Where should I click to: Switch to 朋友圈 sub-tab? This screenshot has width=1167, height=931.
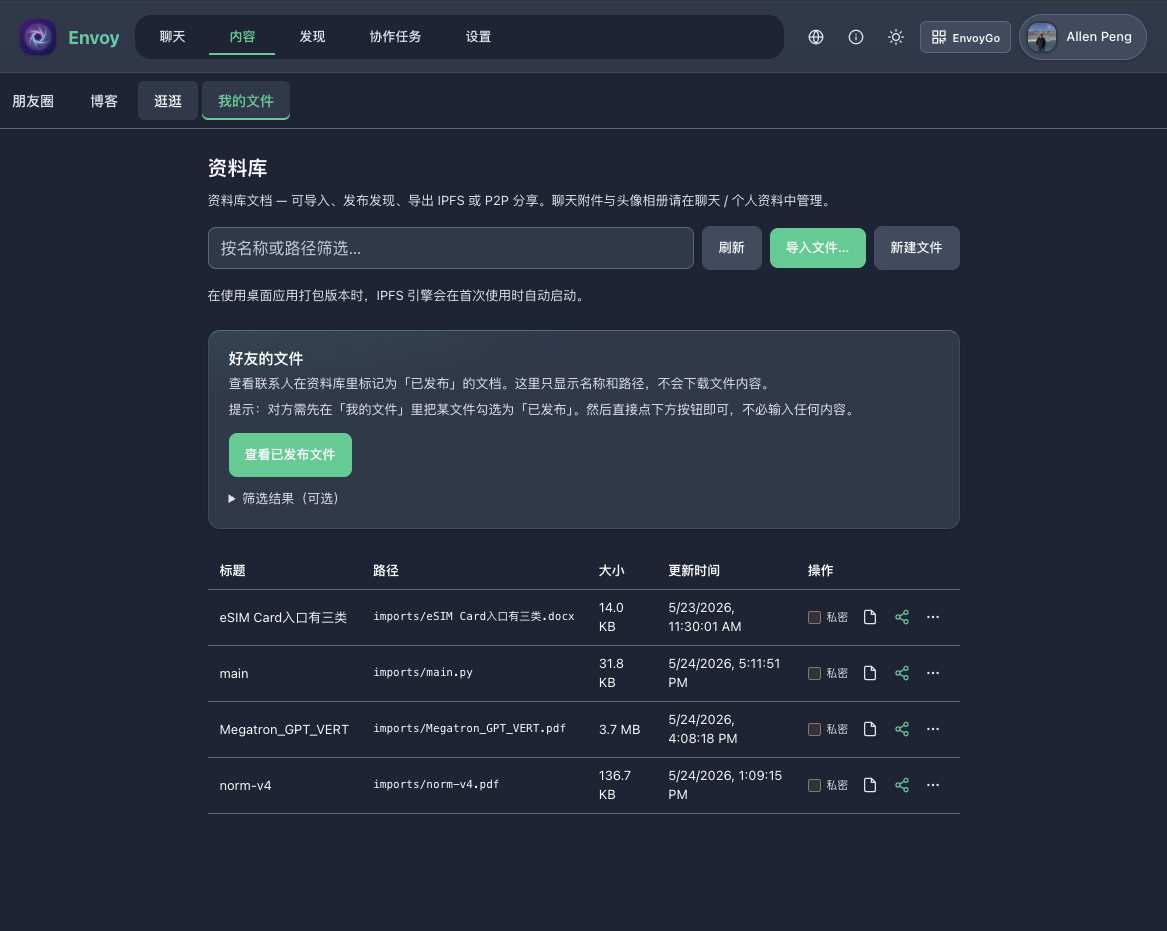pyautogui.click(x=33, y=101)
